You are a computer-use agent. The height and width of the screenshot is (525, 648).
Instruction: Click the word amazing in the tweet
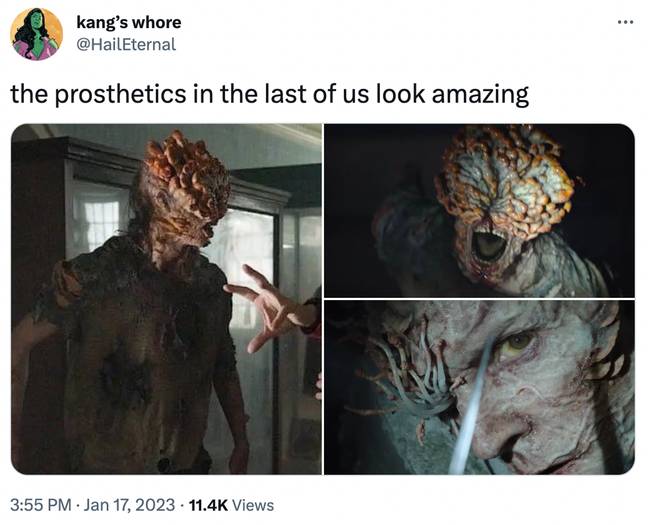[480, 95]
